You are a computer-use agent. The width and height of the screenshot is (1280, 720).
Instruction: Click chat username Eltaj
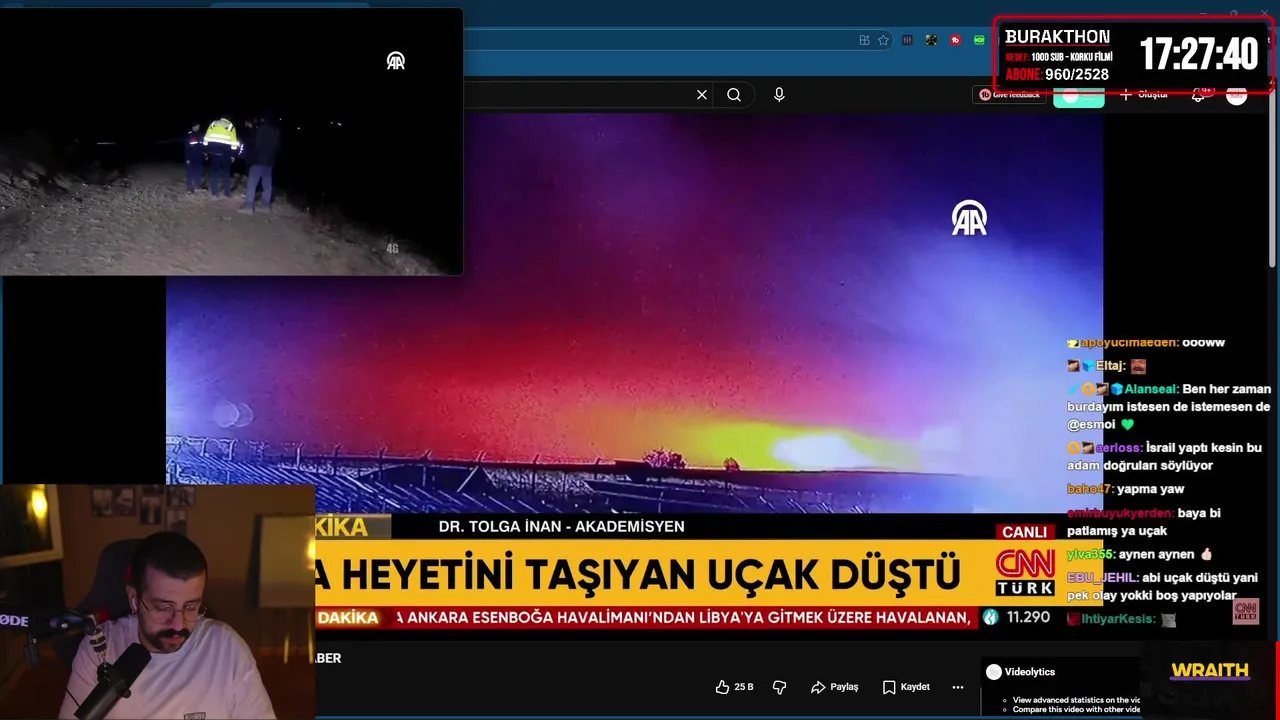1110,366
